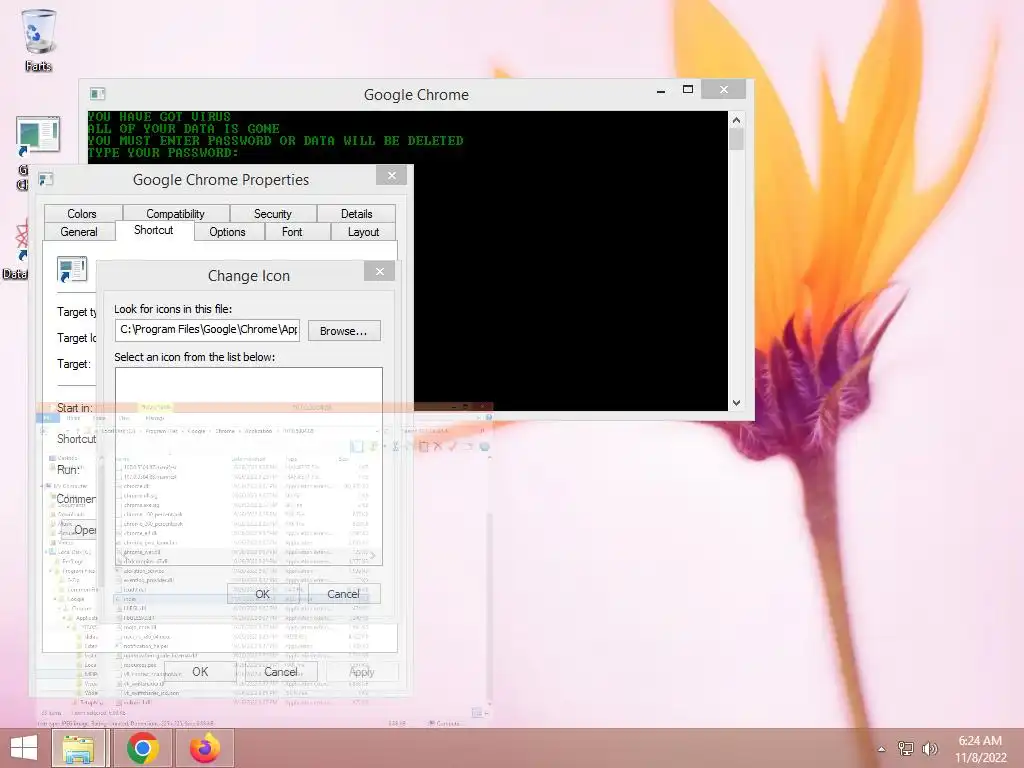Switch to the Layout tab

pyautogui.click(x=363, y=232)
